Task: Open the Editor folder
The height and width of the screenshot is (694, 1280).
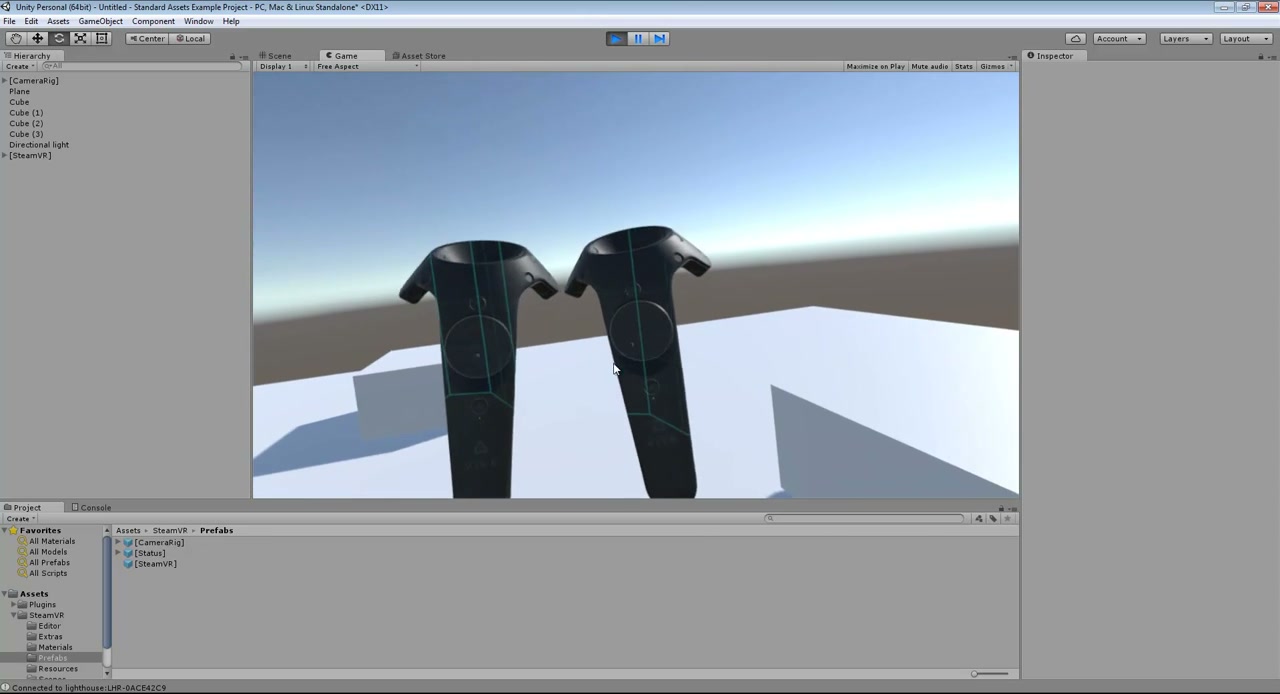Action: [x=49, y=626]
